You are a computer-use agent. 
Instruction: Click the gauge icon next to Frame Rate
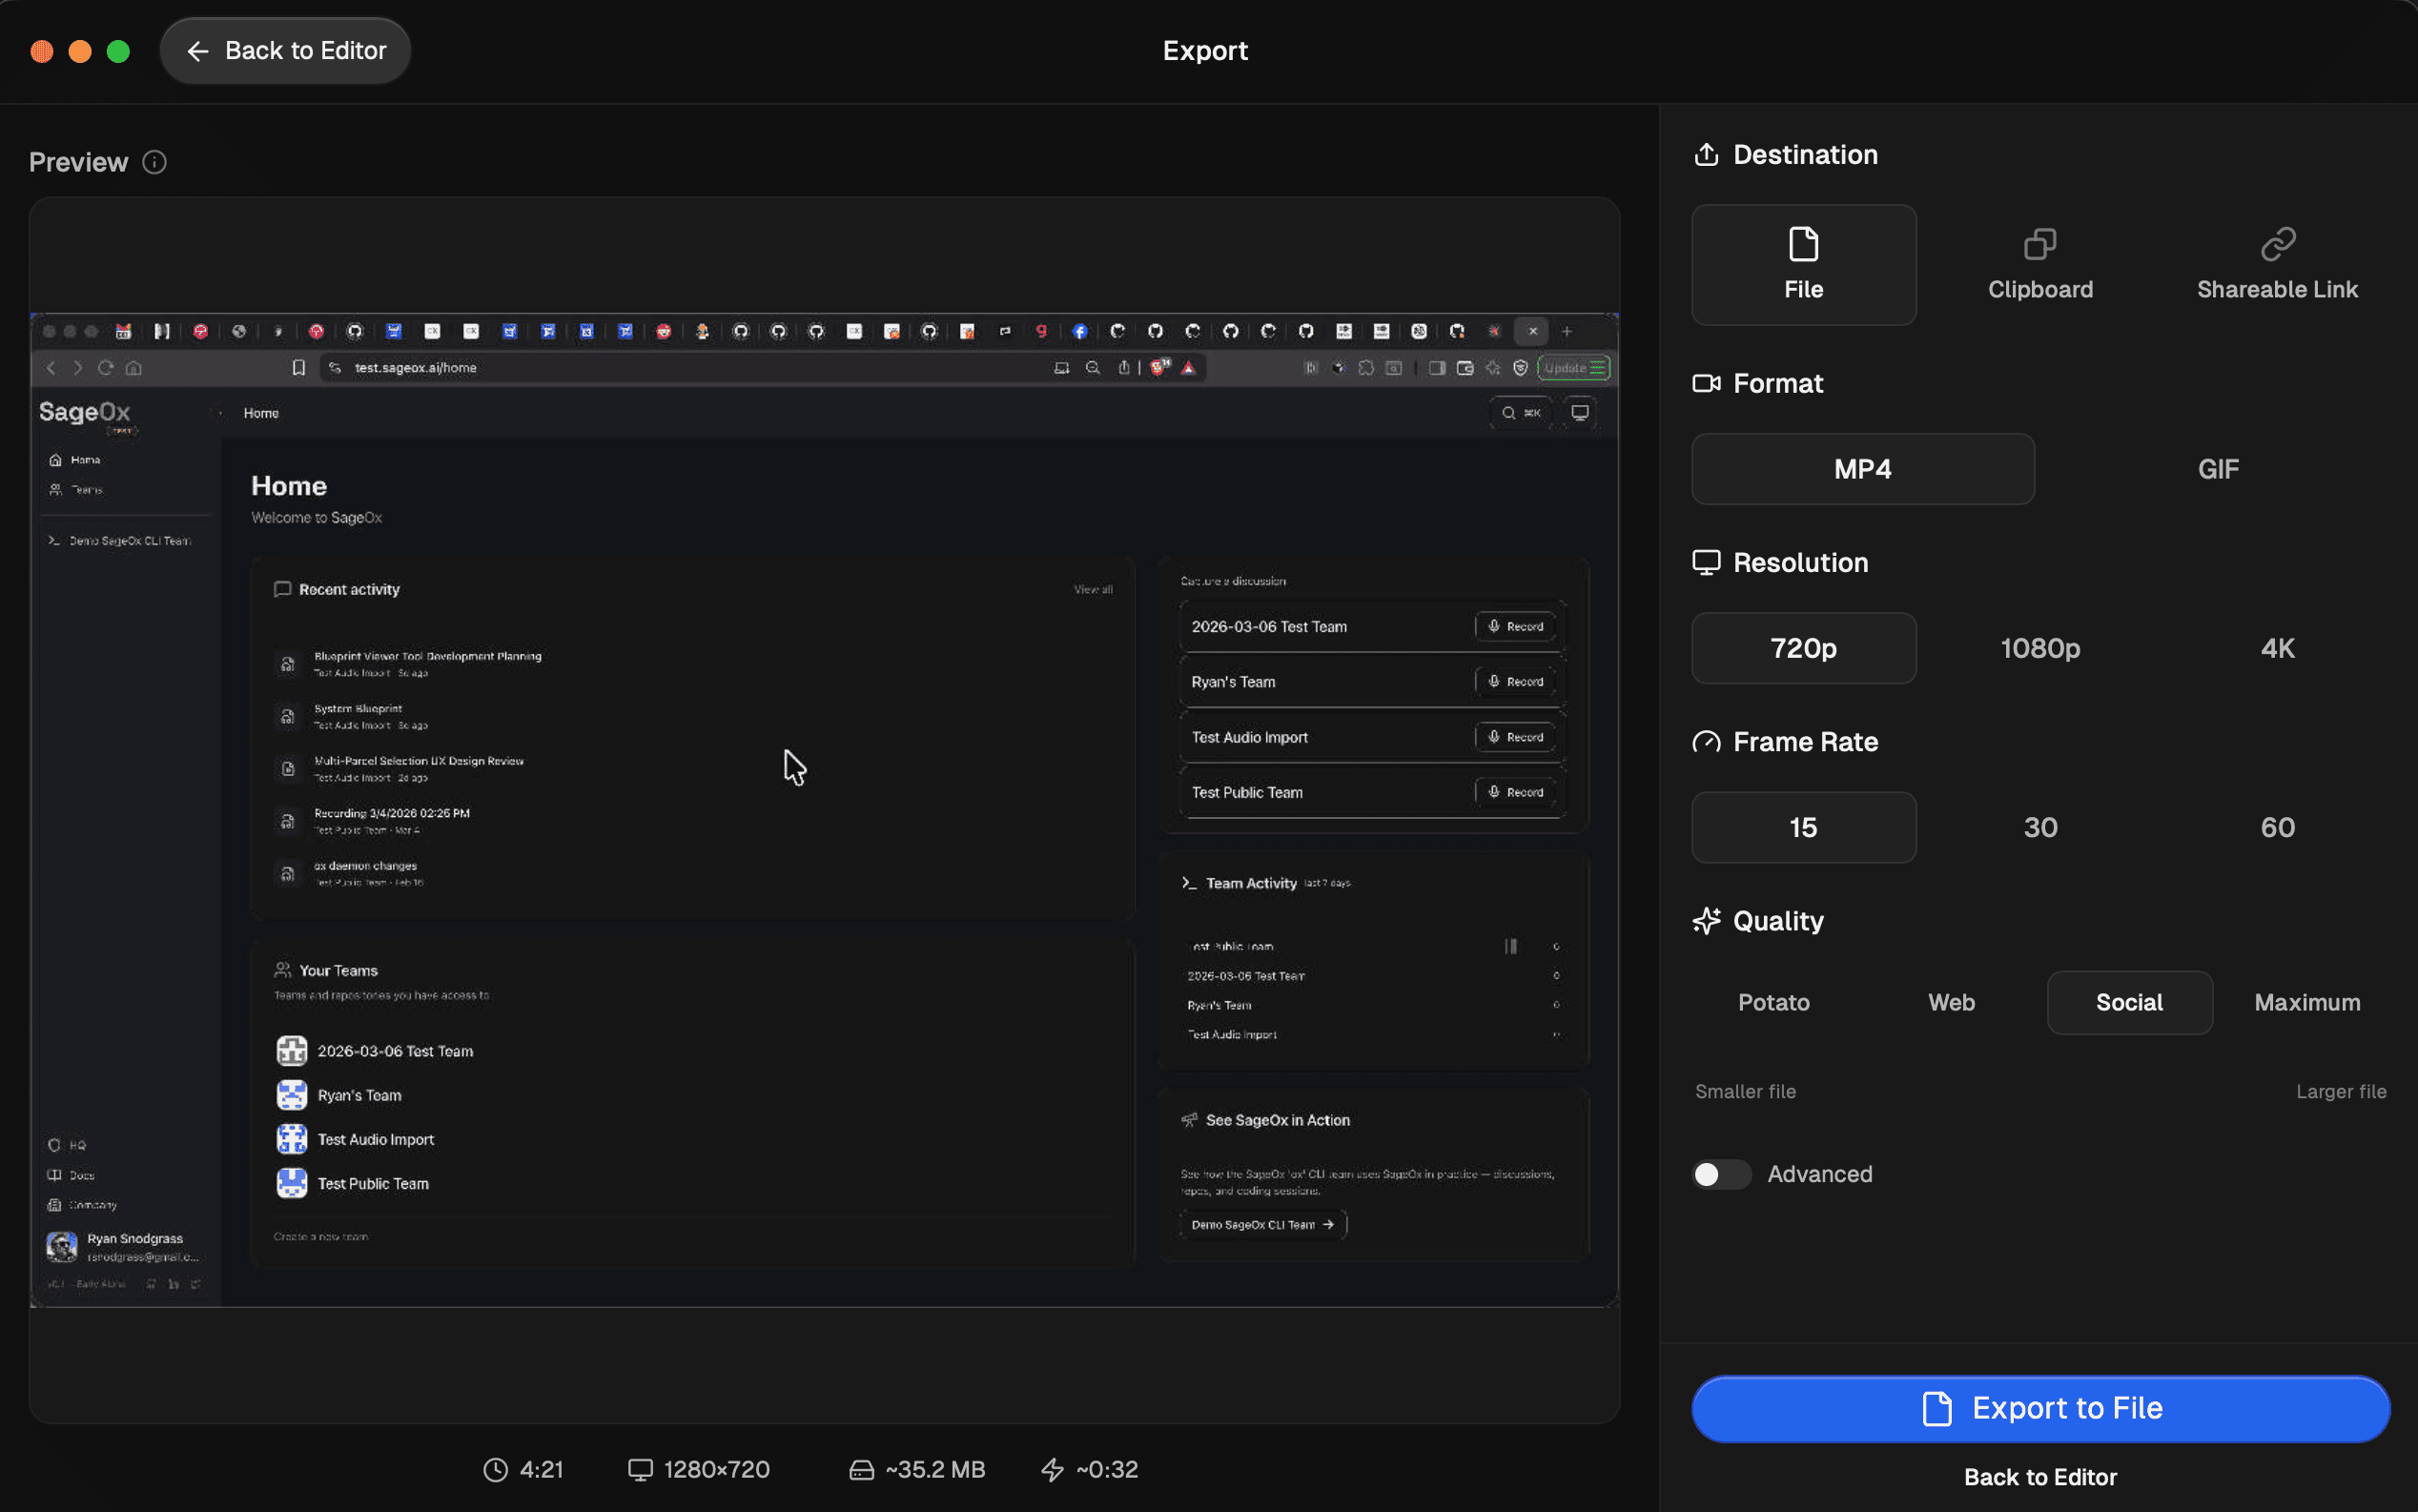point(1706,742)
